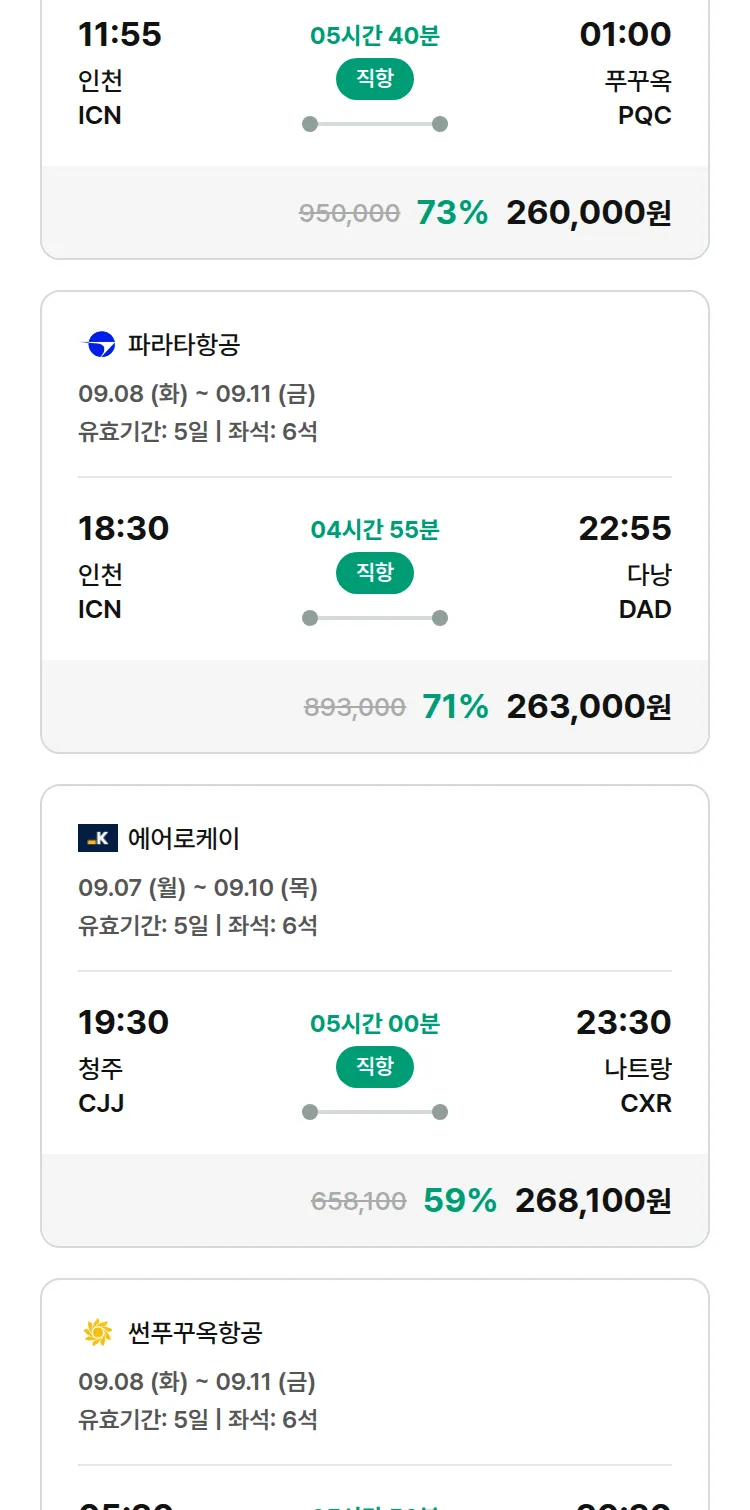Select the 직항 badge on the Danang flight
The width and height of the screenshot is (750, 1510).
(375, 573)
